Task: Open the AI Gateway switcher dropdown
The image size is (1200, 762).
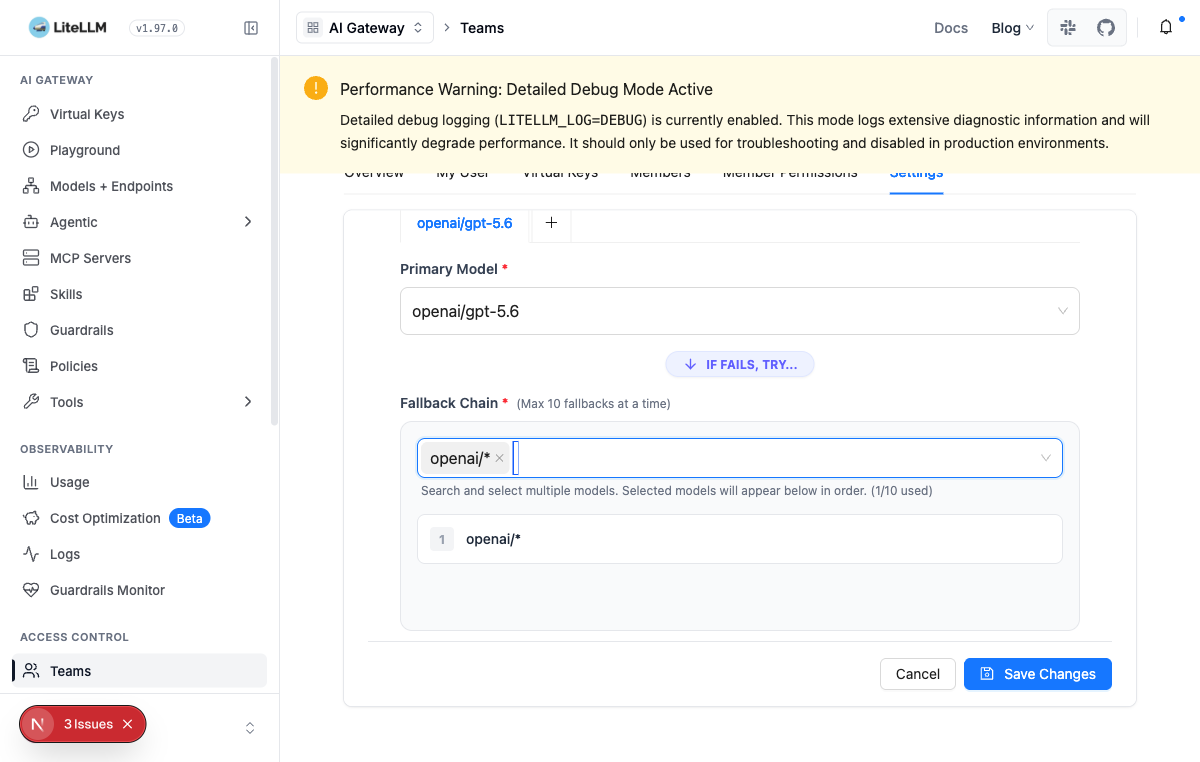Action: coord(365,28)
